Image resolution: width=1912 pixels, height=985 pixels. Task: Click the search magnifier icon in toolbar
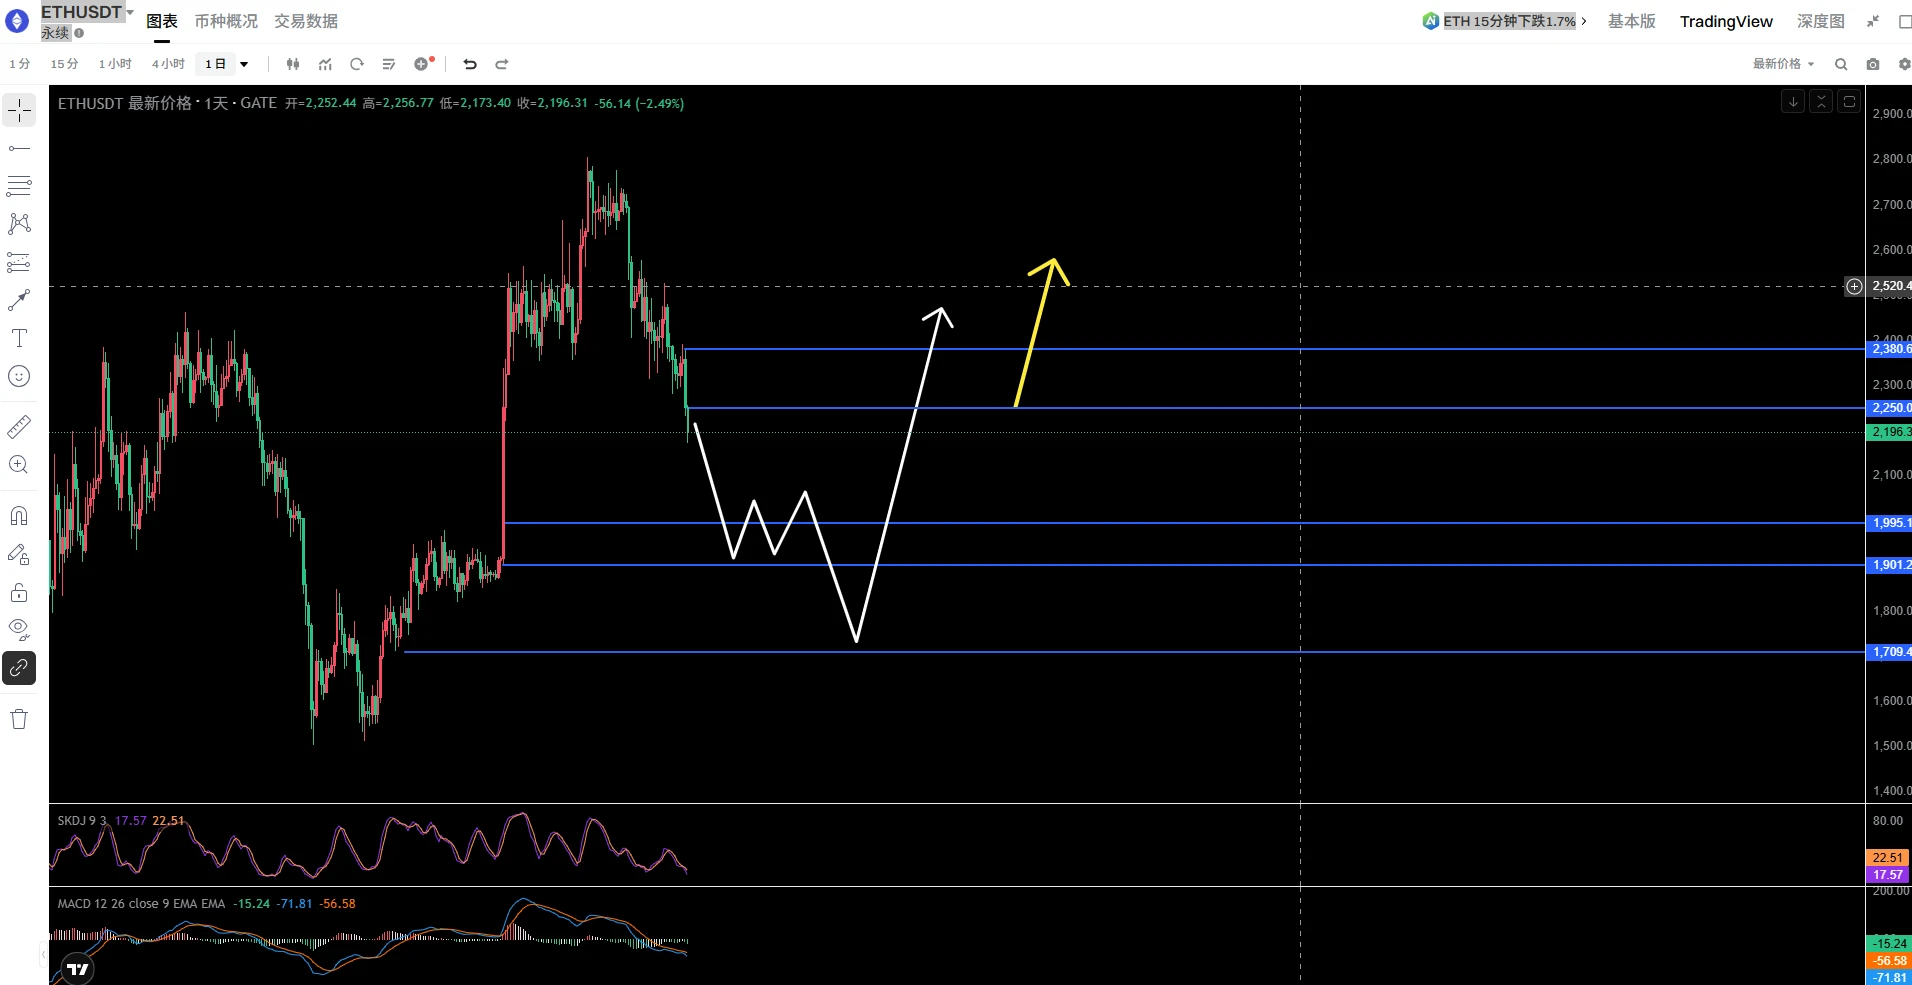[1841, 64]
